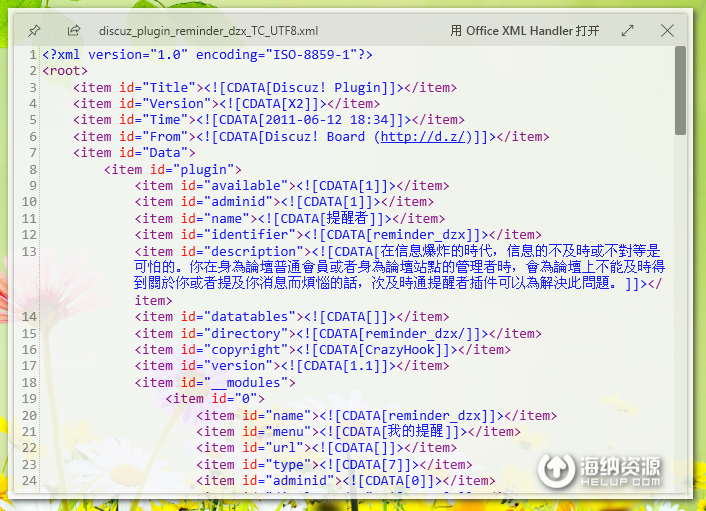The image size is (706, 511).
Task: Click the item id="available" line
Action: pyautogui.click(x=292, y=185)
